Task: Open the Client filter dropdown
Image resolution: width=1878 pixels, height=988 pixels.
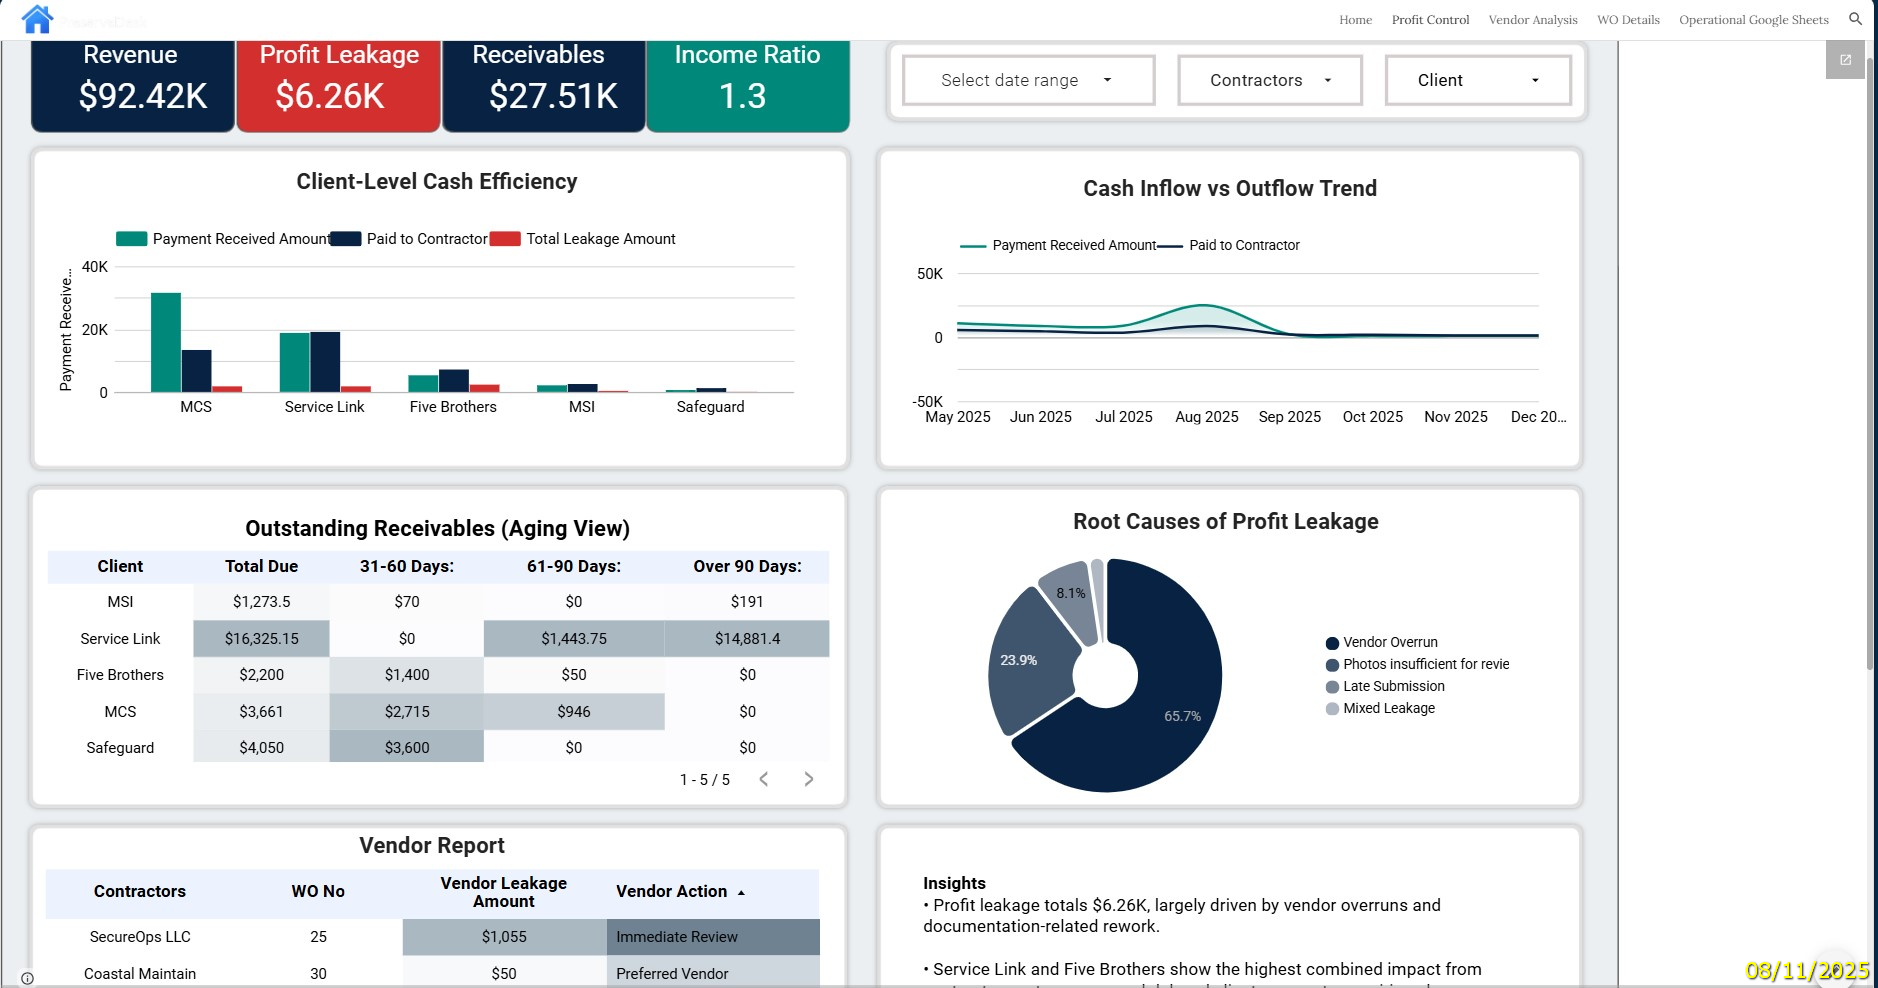Action: (x=1477, y=80)
